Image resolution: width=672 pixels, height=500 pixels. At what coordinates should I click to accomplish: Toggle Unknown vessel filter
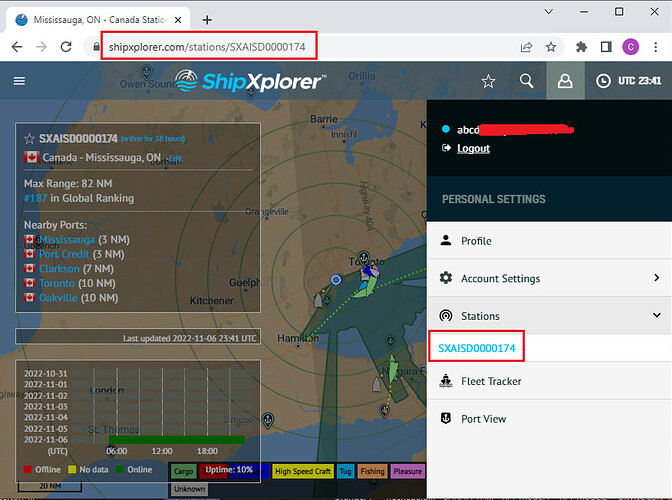[x=189, y=489]
